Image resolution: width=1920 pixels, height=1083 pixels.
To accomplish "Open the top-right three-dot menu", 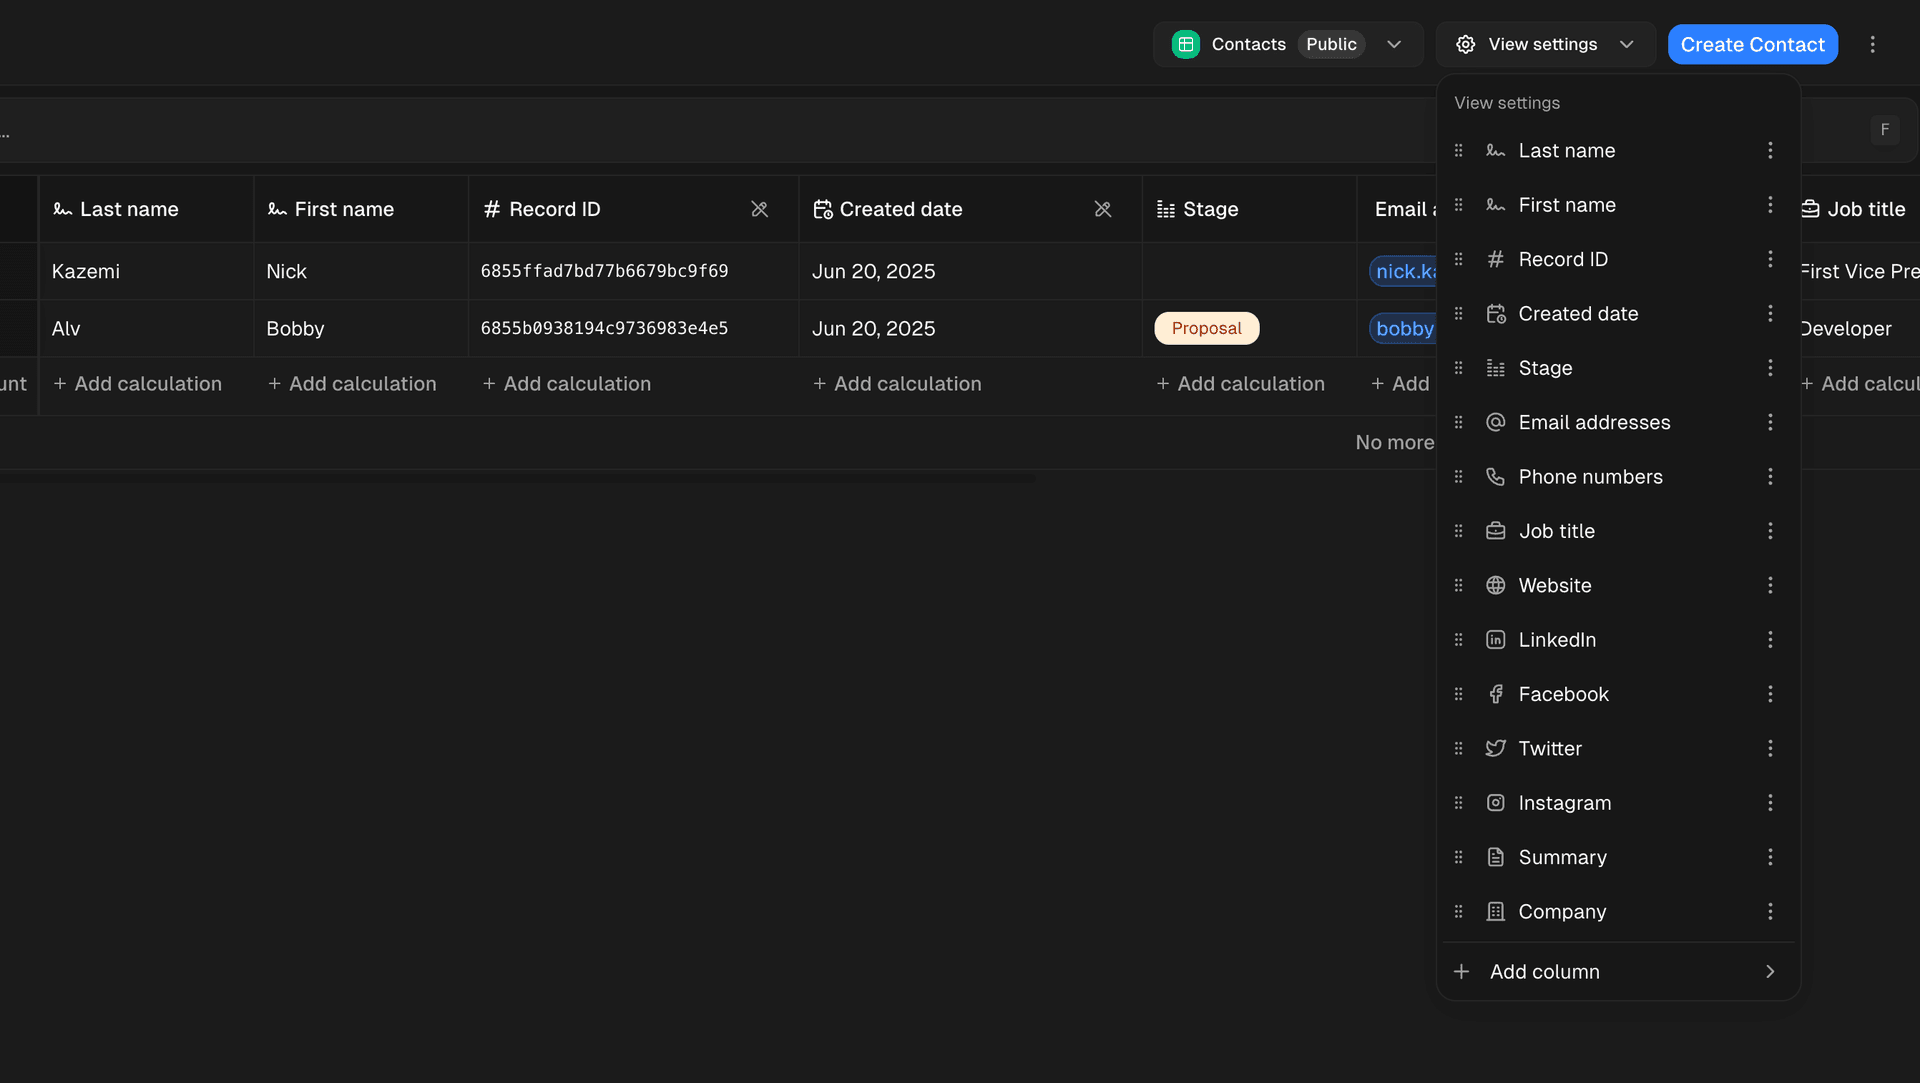I will click(1872, 44).
